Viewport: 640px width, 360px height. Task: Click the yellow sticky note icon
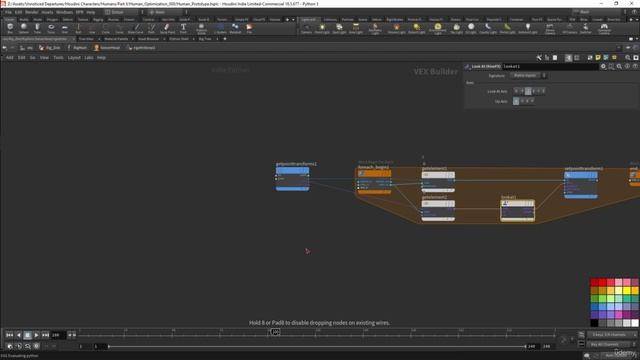[598, 58]
